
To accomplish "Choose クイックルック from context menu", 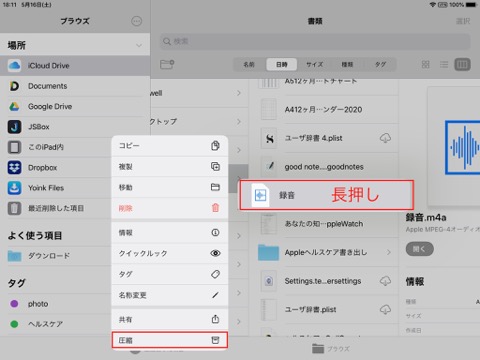I will coord(170,253).
